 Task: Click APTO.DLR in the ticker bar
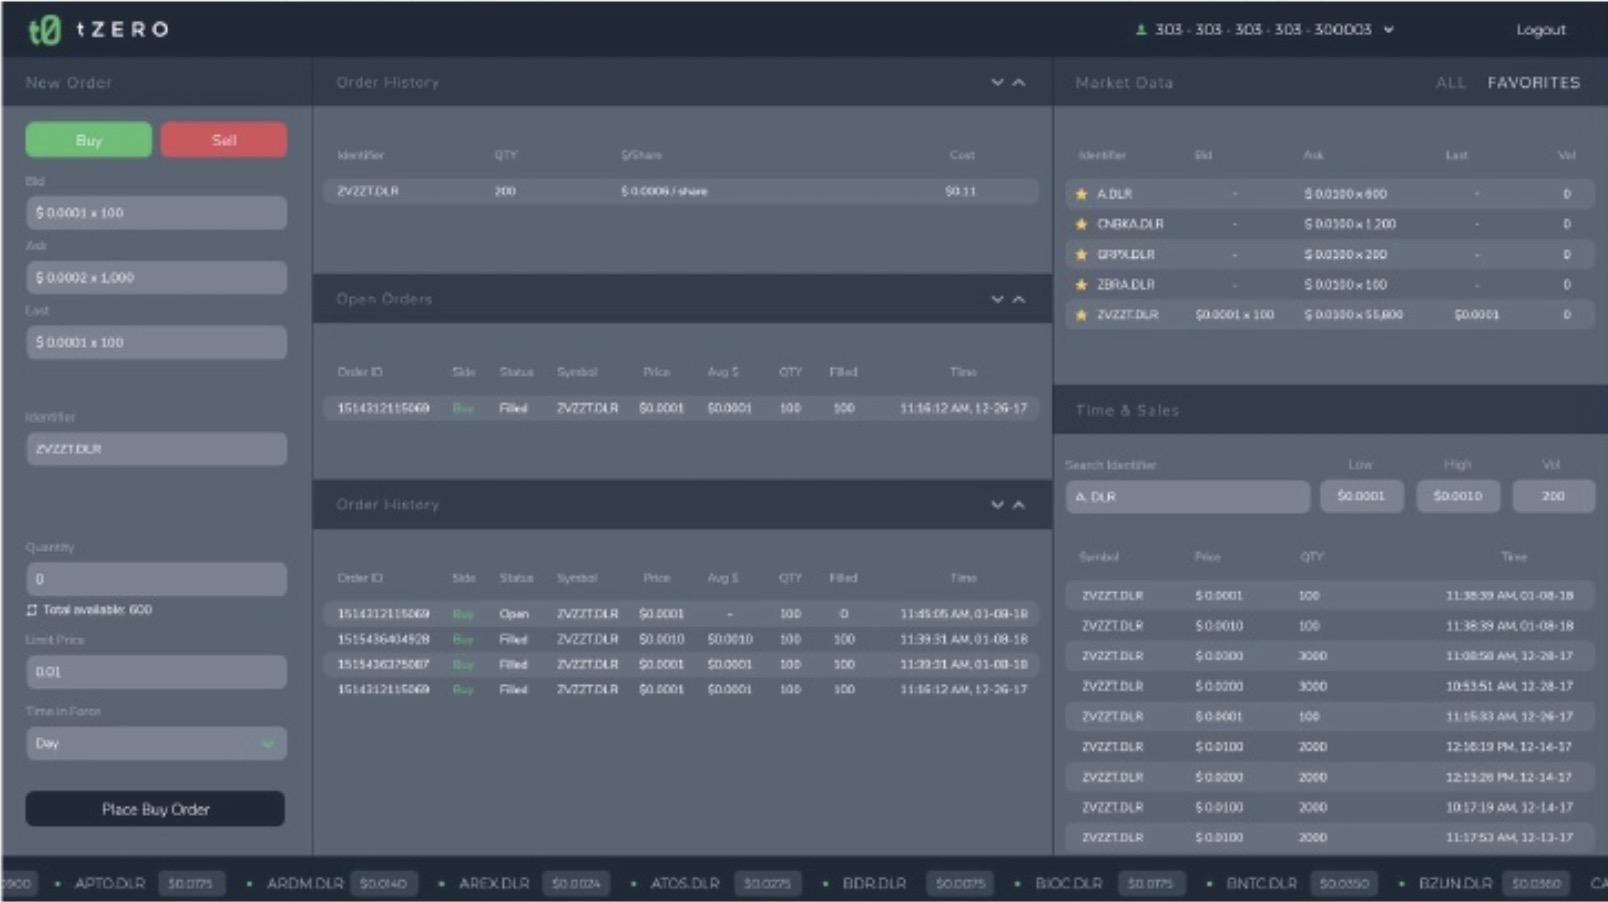point(110,884)
